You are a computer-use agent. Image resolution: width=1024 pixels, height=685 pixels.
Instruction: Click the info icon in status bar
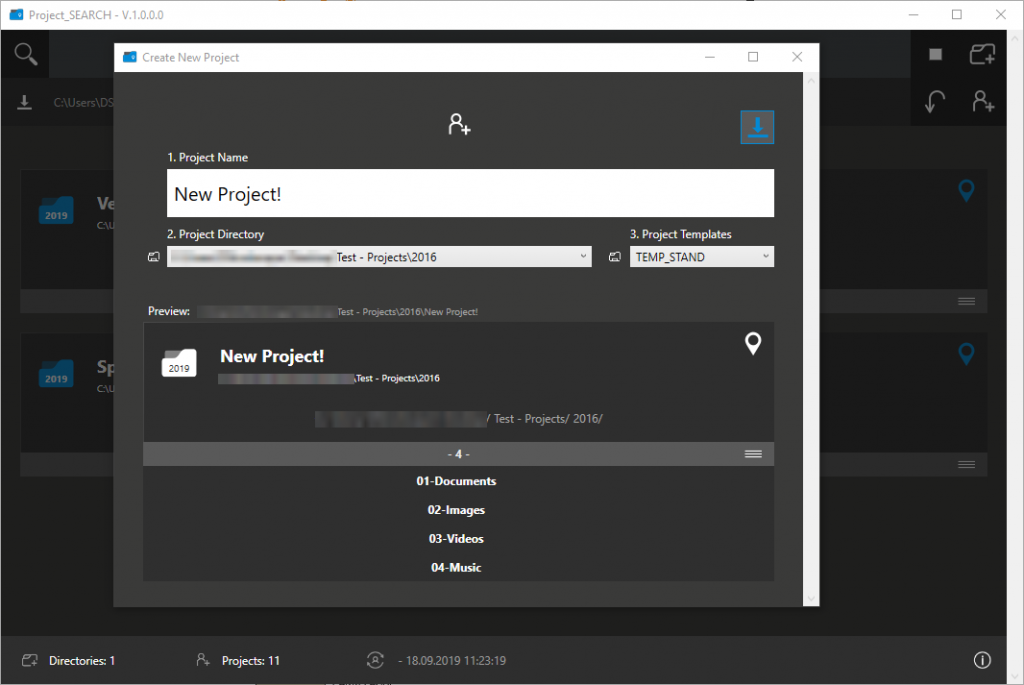pyautogui.click(x=982, y=660)
